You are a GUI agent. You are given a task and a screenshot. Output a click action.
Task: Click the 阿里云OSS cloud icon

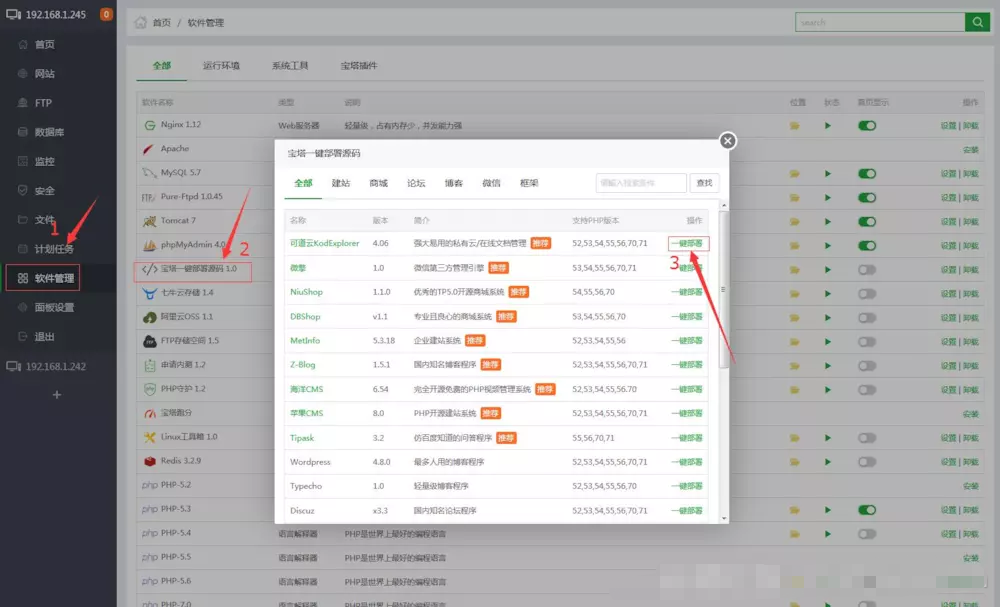[150, 317]
